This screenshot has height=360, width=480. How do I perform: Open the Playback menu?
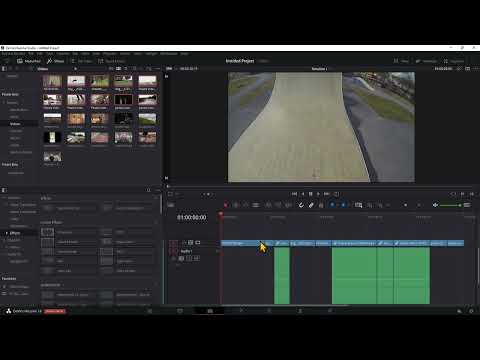point(109,53)
